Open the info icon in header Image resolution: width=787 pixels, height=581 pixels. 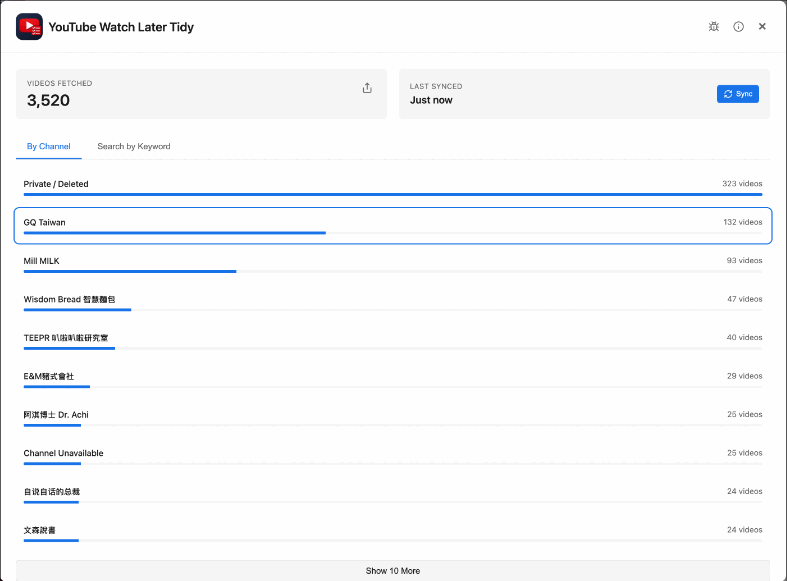(x=738, y=27)
